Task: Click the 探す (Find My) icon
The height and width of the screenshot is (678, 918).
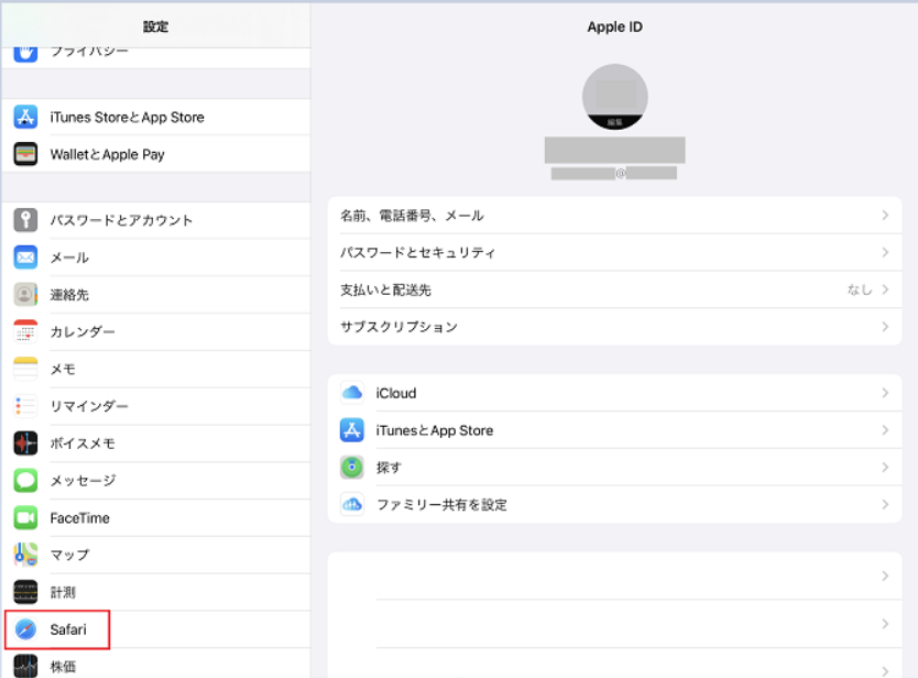Action: [352, 467]
